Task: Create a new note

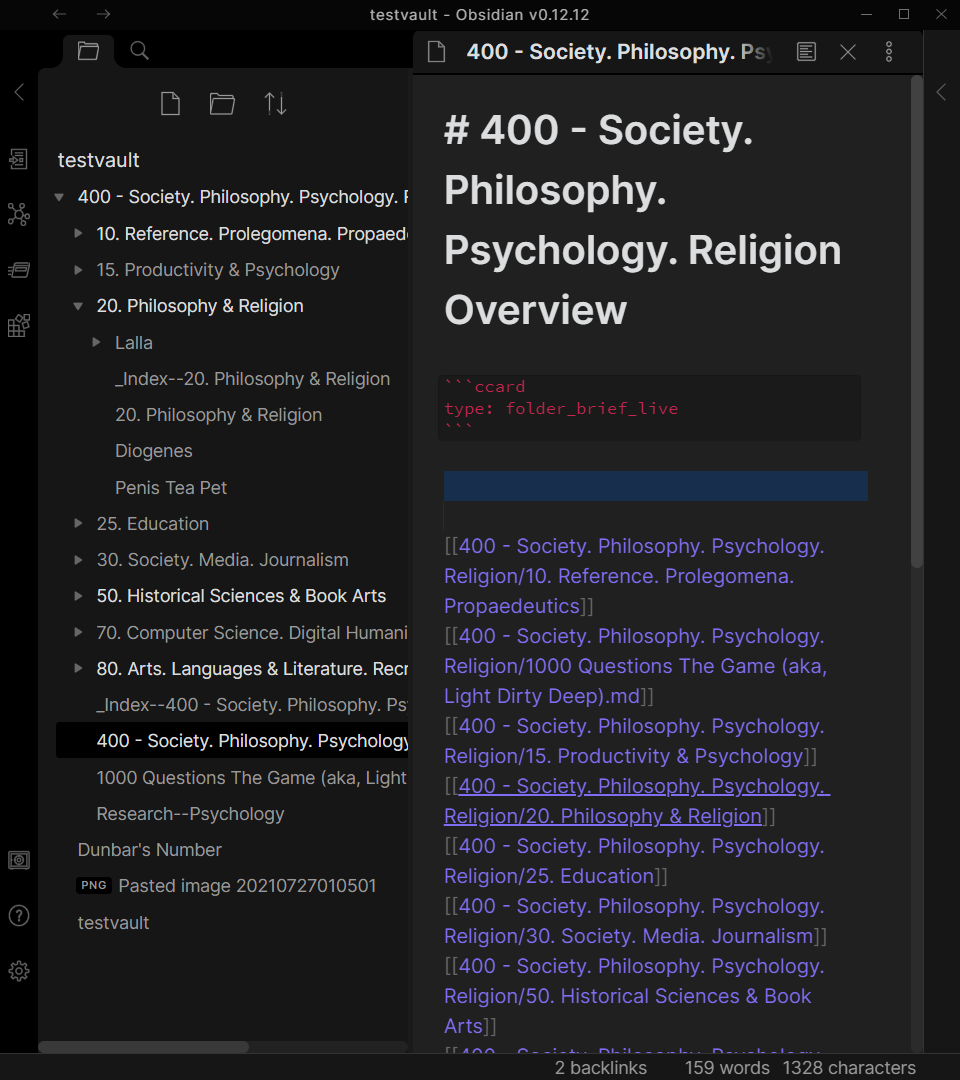Action: coord(170,104)
